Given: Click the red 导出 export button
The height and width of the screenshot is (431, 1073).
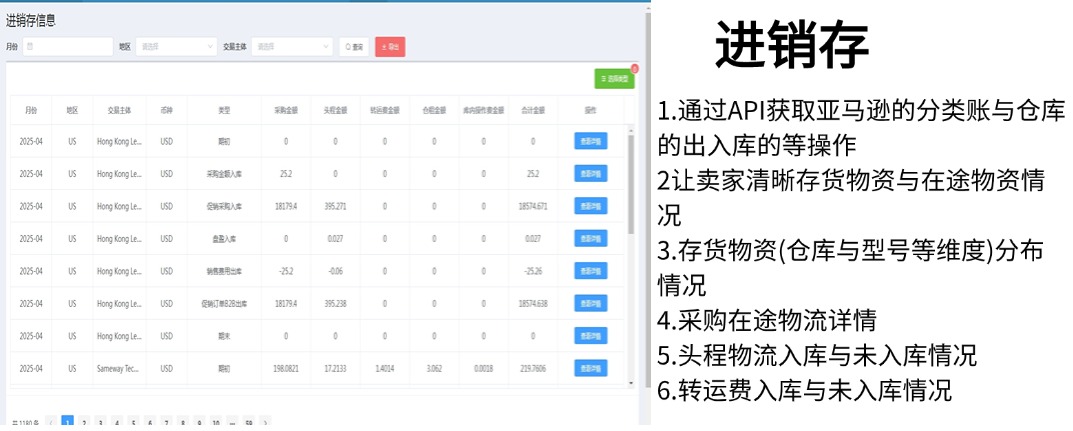Looking at the screenshot, I should coord(390,47).
